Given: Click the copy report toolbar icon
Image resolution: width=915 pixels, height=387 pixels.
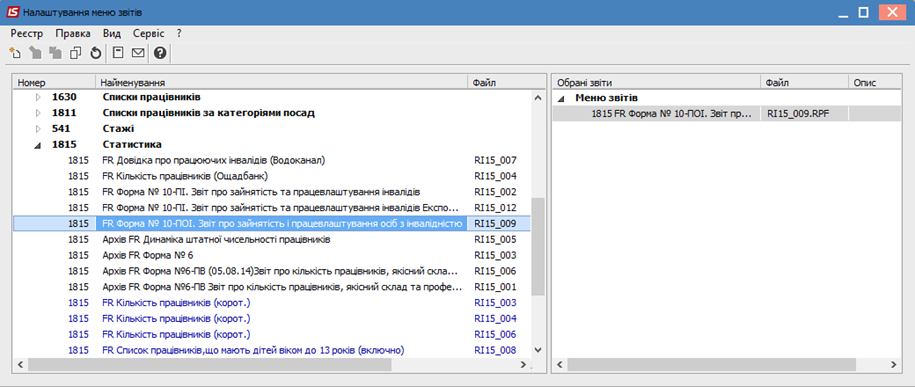Looking at the screenshot, I should point(75,53).
